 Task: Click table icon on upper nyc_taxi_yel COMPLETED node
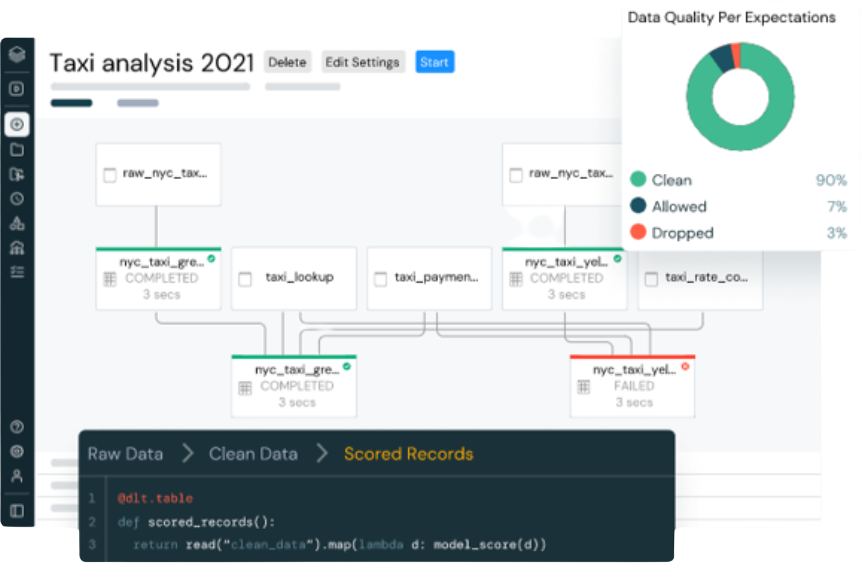pos(516,279)
